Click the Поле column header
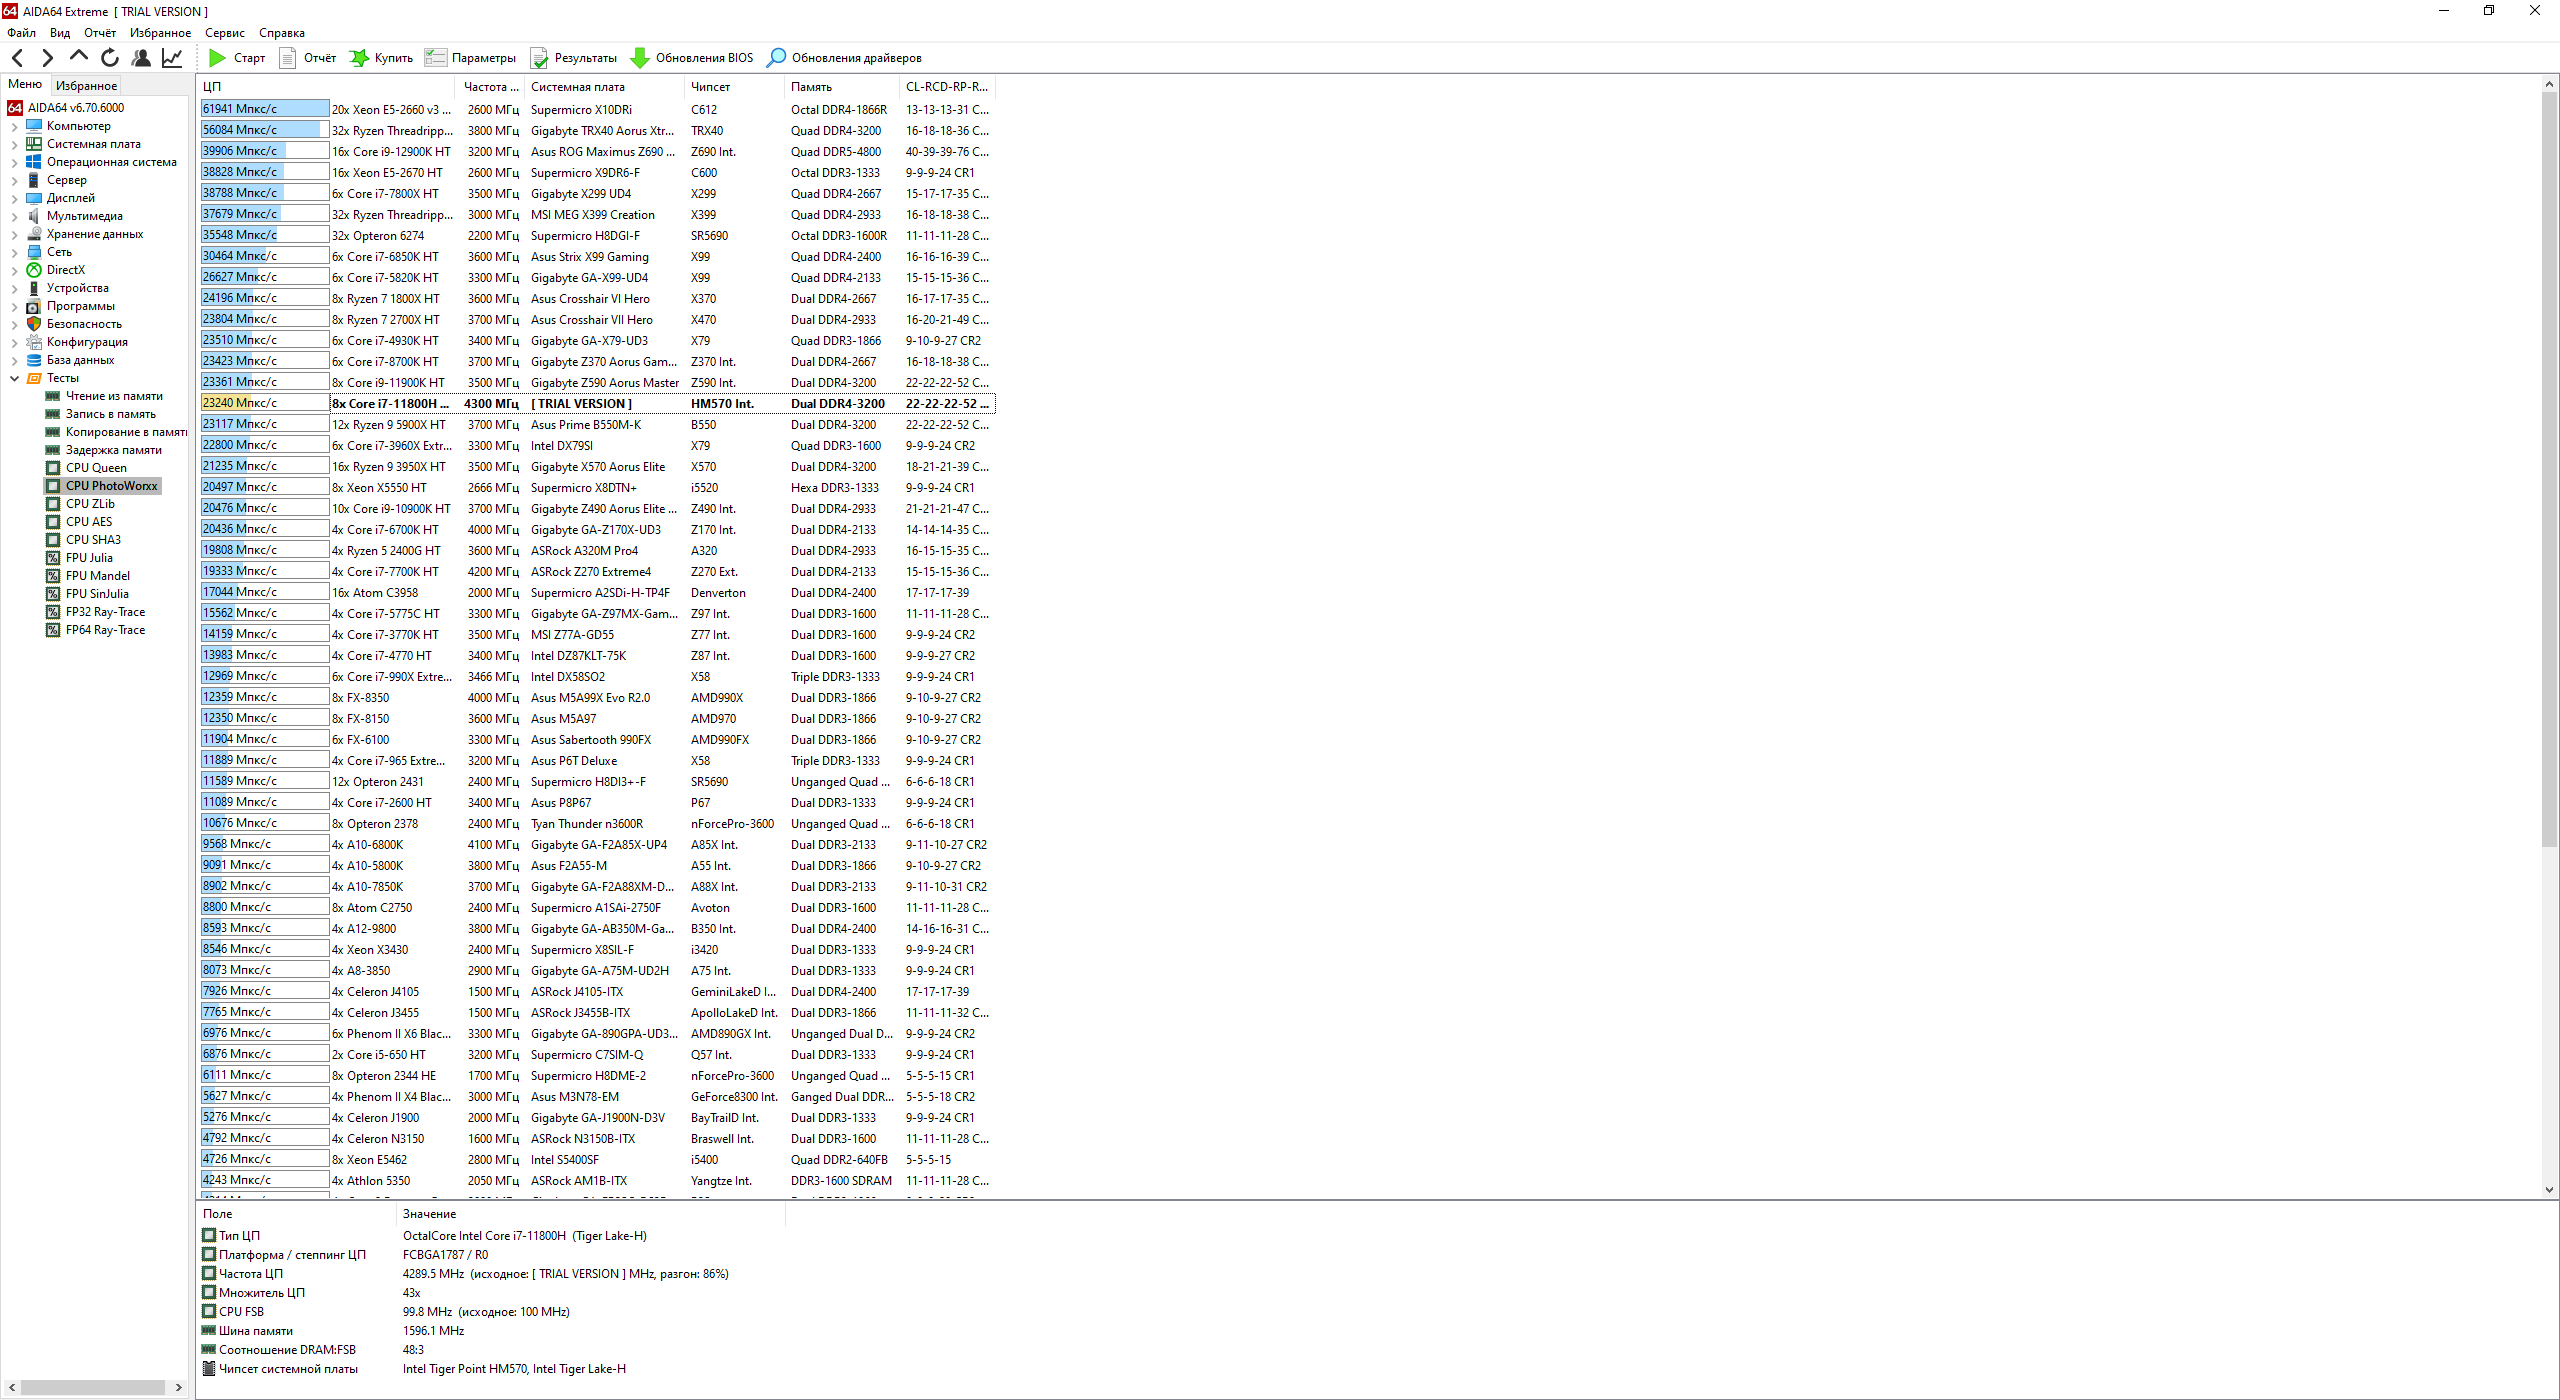This screenshot has height=1400, width=2560. pyautogui.click(x=297, y=1214)
